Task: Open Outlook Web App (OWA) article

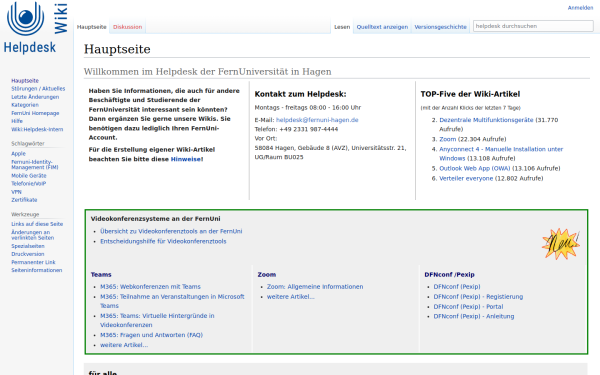Action: coord(474,168)
